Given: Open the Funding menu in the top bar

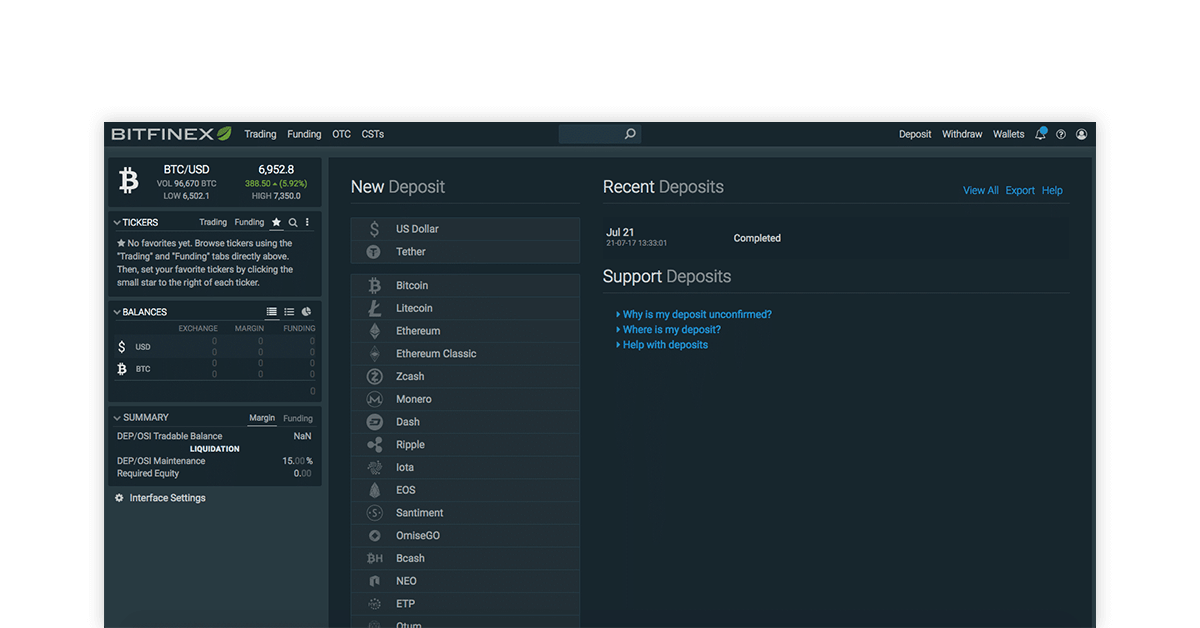Looking at the screenshot, I should coord(304,134).
